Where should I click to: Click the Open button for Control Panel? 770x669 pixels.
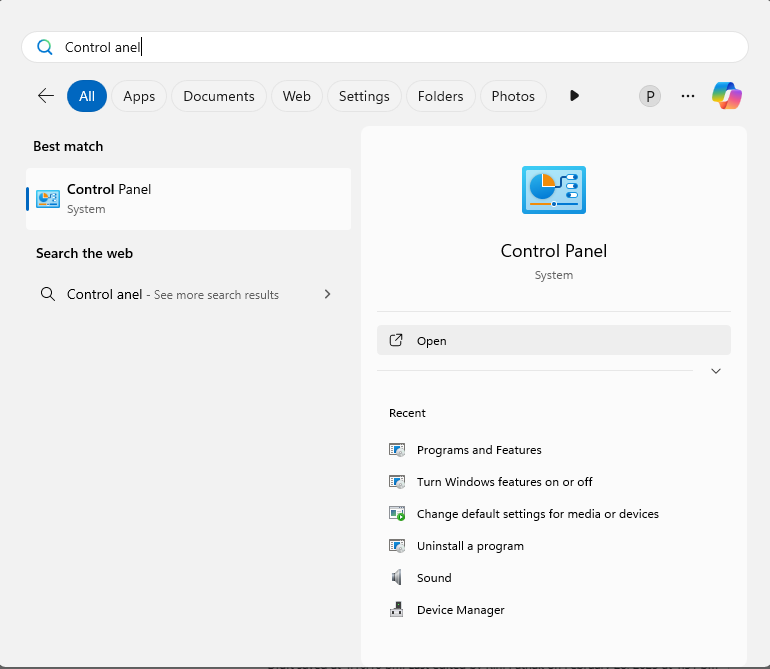[x=554, y=341]
